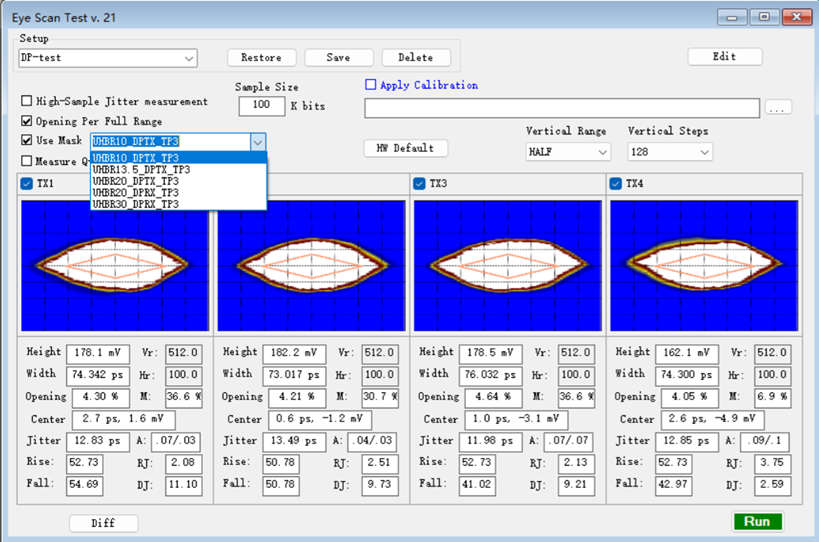Disable the Use Mask checkbox
Viewport: 819px width, 542px height.
pos(27,141)
